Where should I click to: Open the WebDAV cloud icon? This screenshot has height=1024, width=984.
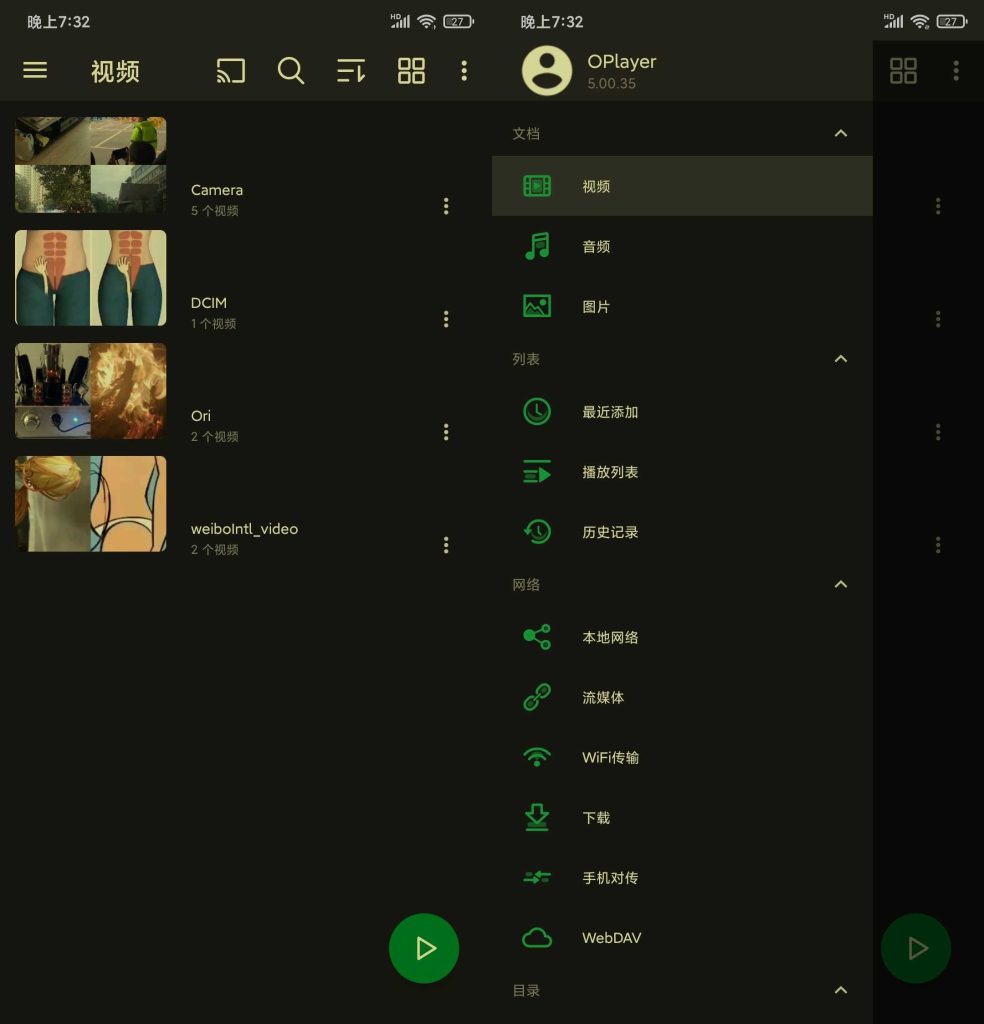tap(536, 937)
